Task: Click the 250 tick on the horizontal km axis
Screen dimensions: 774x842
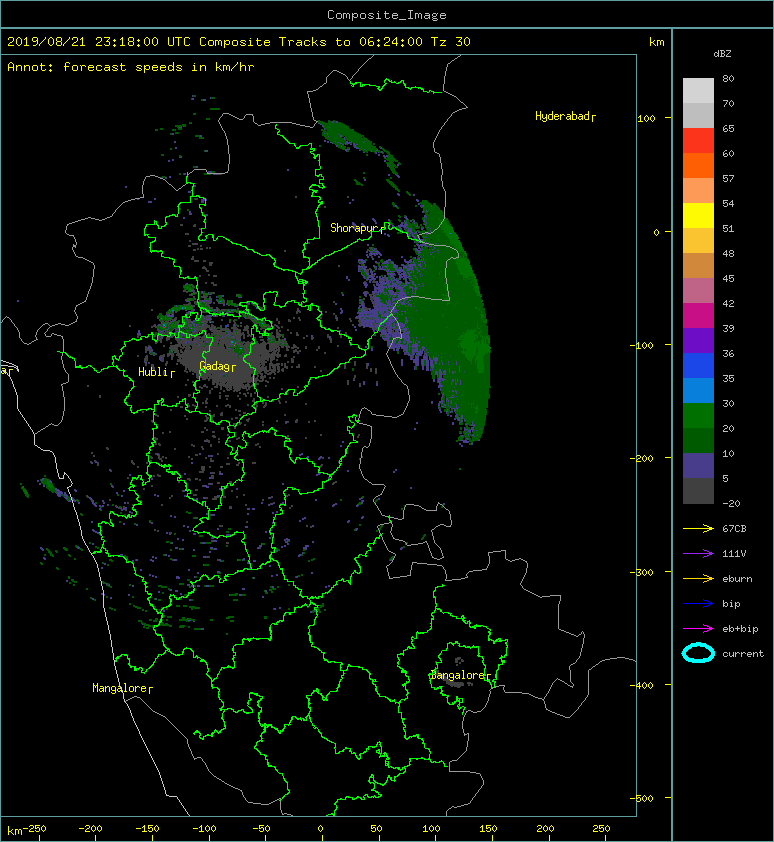Action: (601, 829)
